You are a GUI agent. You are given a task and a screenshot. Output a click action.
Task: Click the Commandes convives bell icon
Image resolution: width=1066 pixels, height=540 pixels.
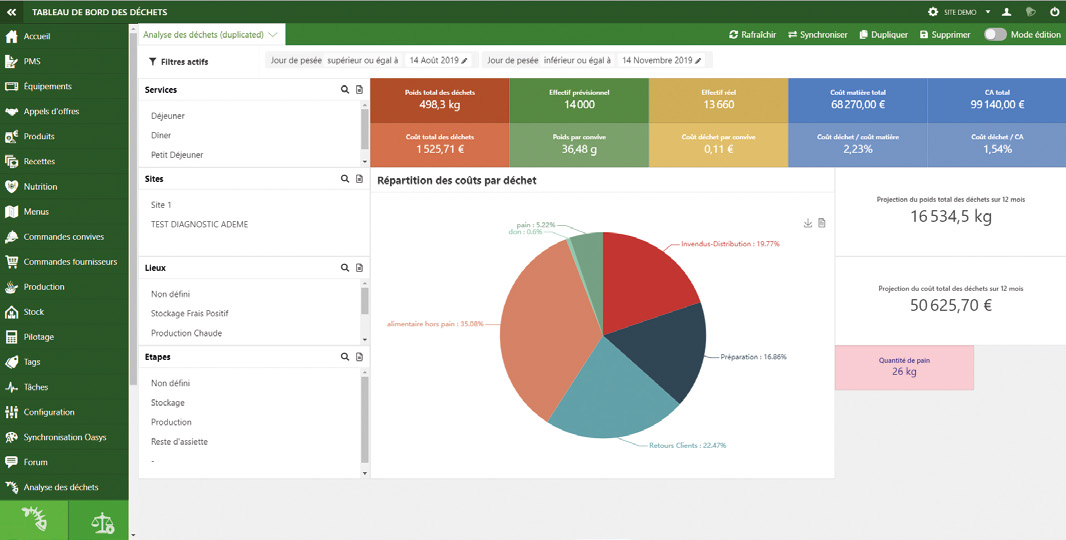tap(12, 237)
